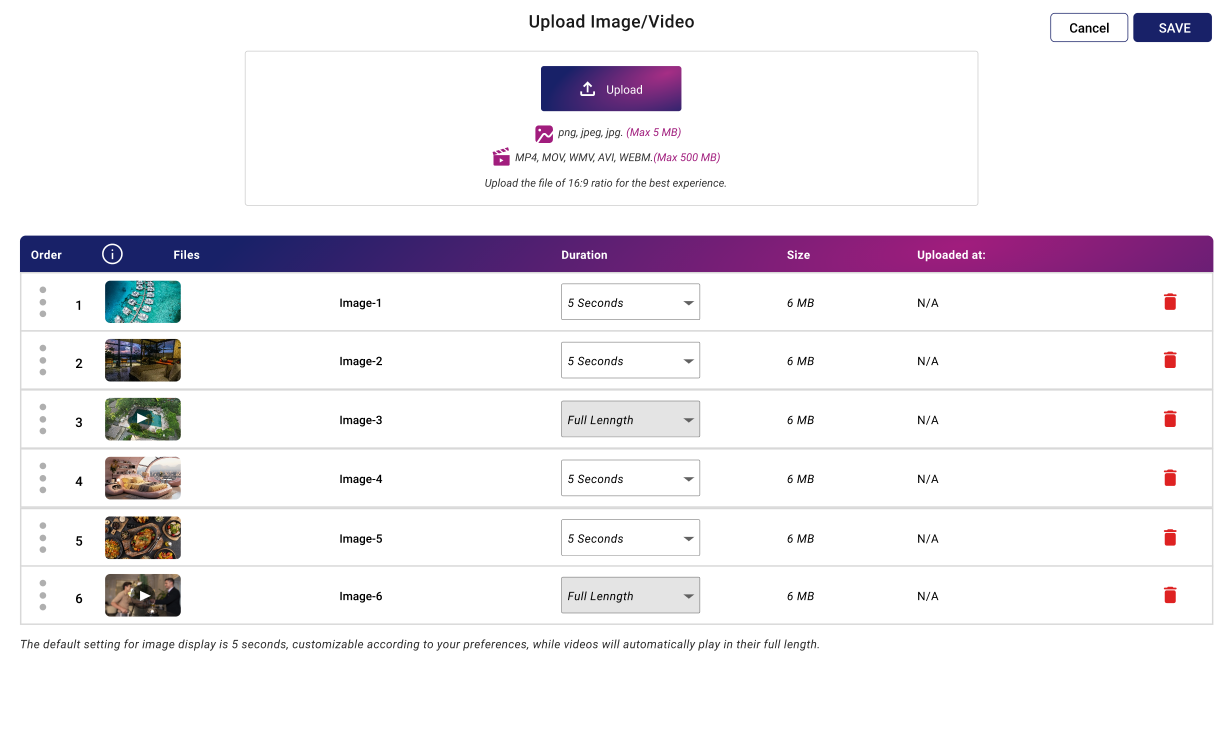Open the Full Length dropdown for Image-6
This screenshot has width=1223, height=737.
click(x=630, y=595)
